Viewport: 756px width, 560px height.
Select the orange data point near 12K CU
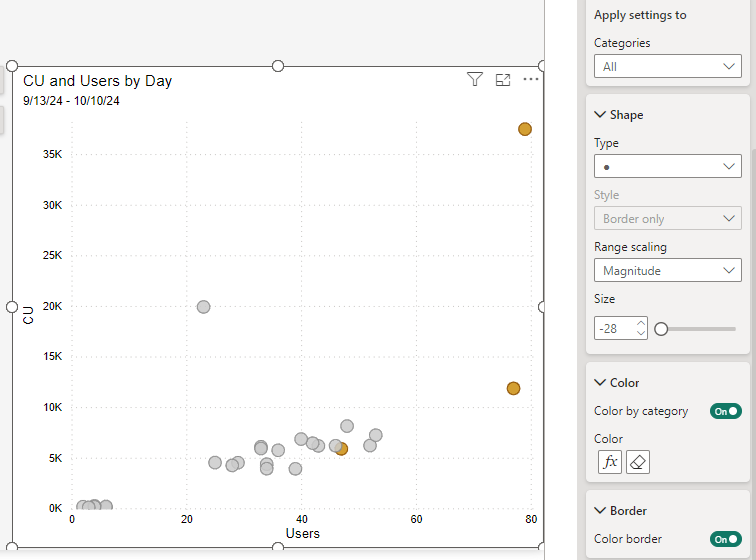[x=513, y=388]
